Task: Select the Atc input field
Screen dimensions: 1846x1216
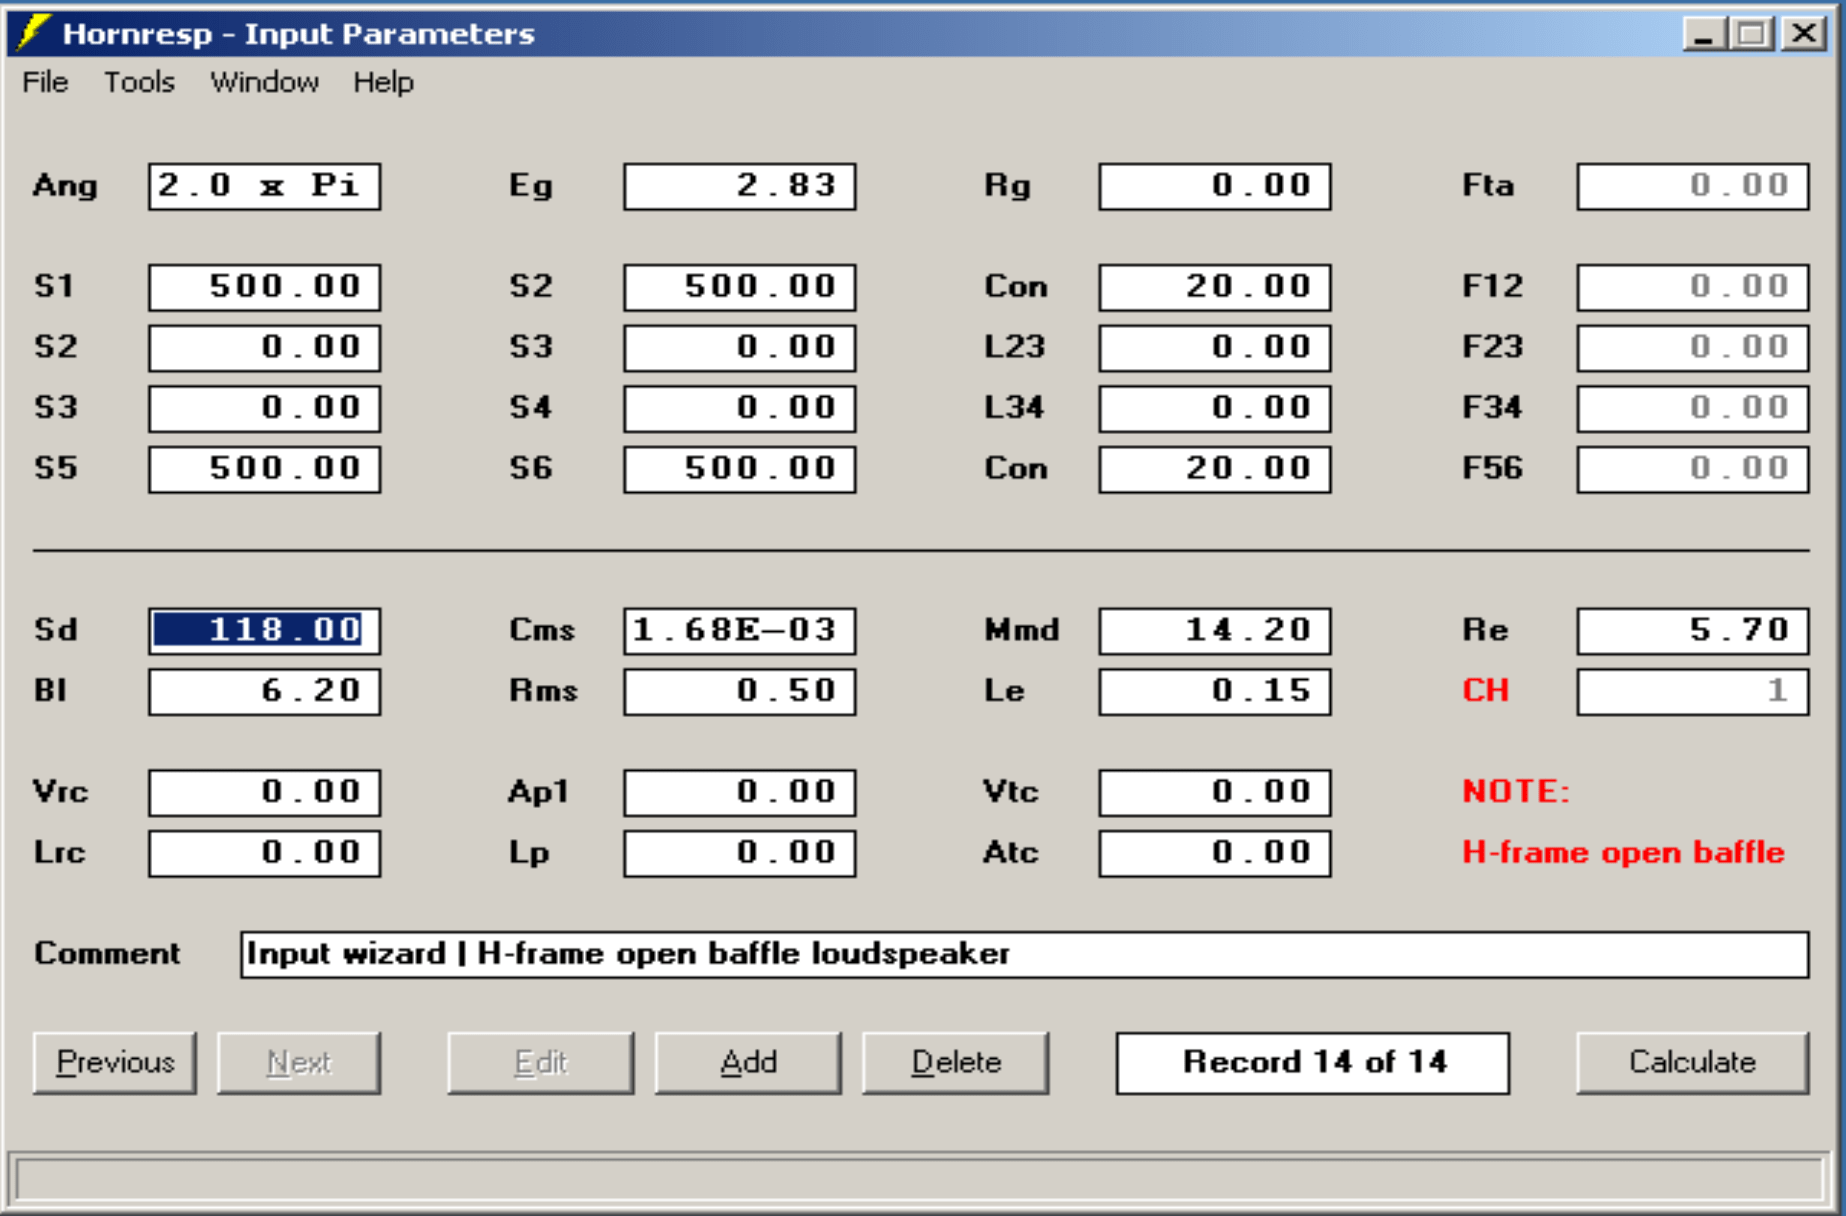Action: 1215,854
